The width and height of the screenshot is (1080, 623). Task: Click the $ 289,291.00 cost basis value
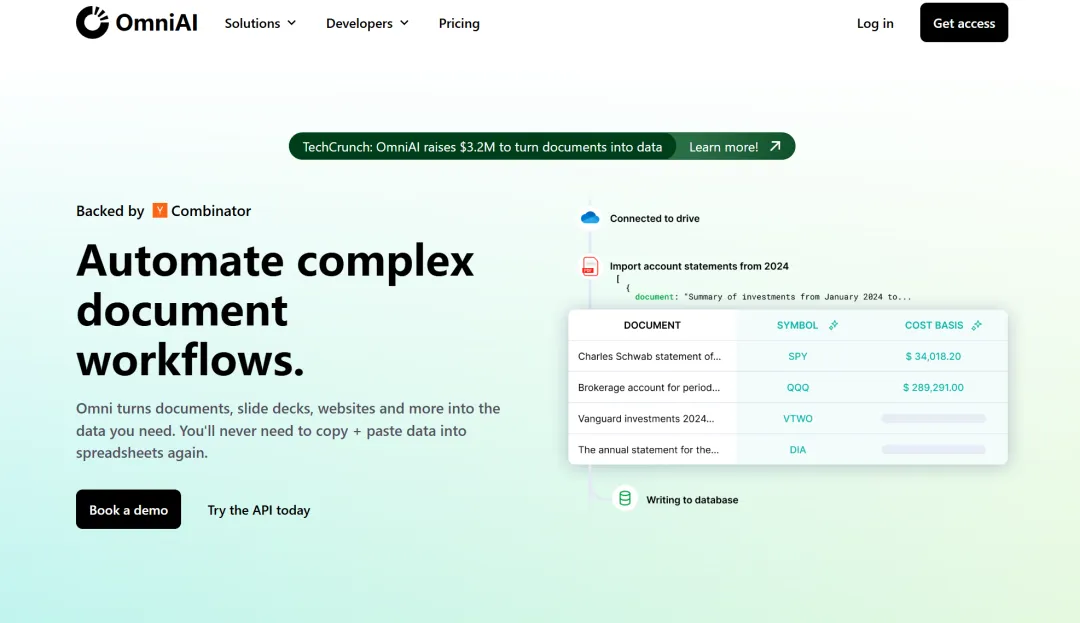coord(933,387)
